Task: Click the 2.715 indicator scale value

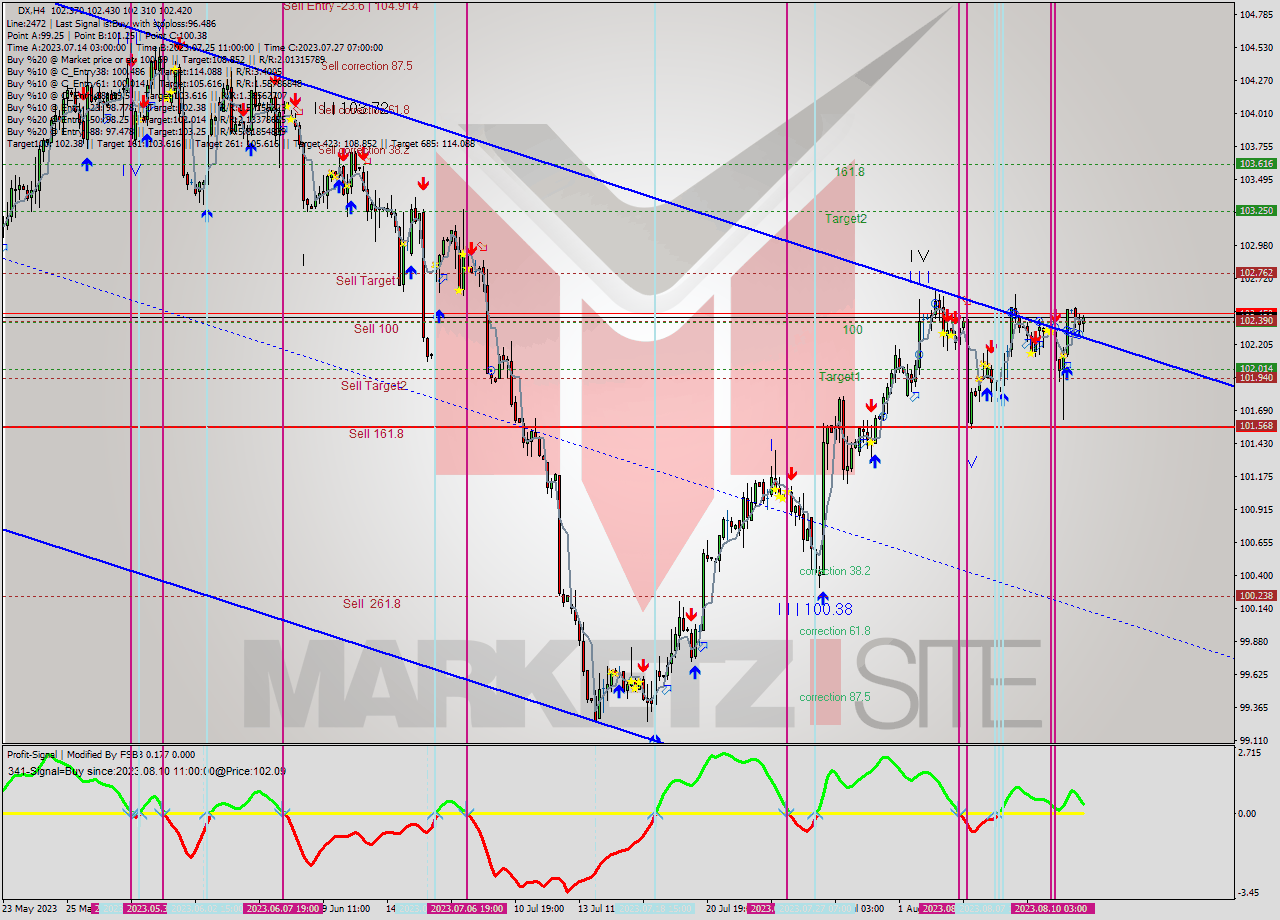Action: 1251,751
